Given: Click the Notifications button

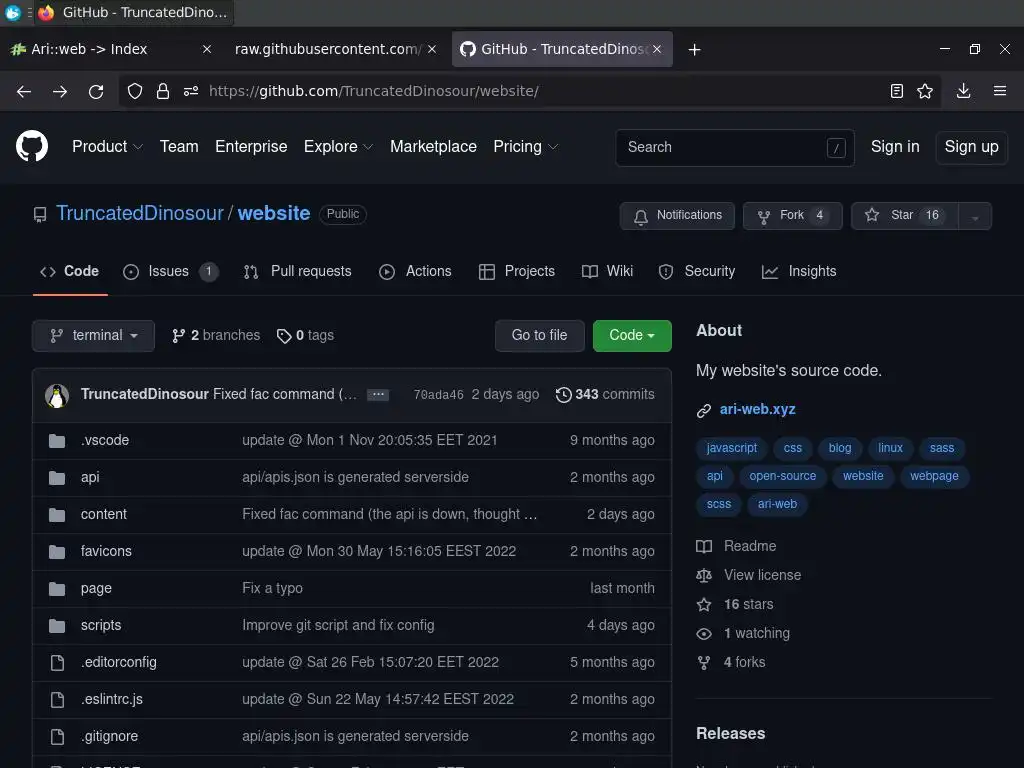Looking at the screenshot, I should tap(677, 216).
